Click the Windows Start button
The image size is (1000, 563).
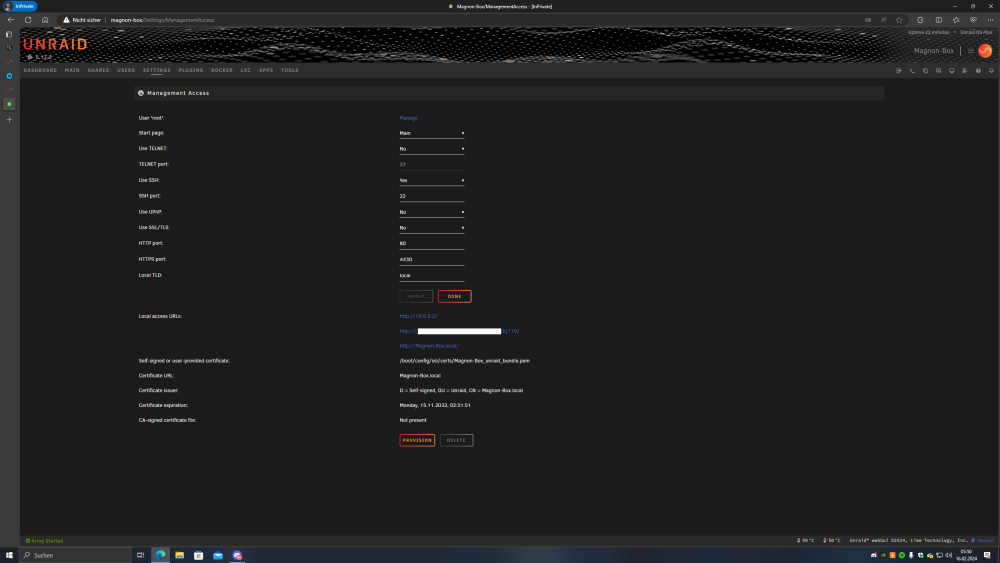(x=9, y=555)
